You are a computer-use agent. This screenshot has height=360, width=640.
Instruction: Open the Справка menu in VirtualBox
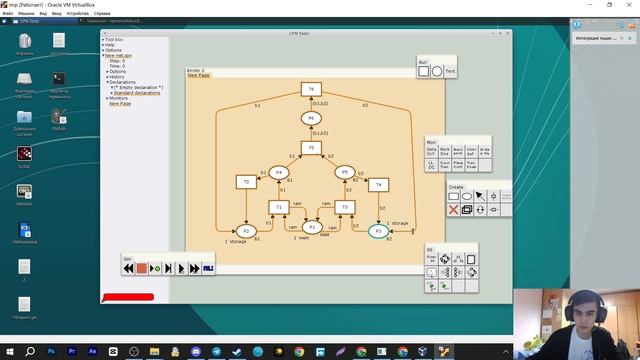tap(102, 13)
